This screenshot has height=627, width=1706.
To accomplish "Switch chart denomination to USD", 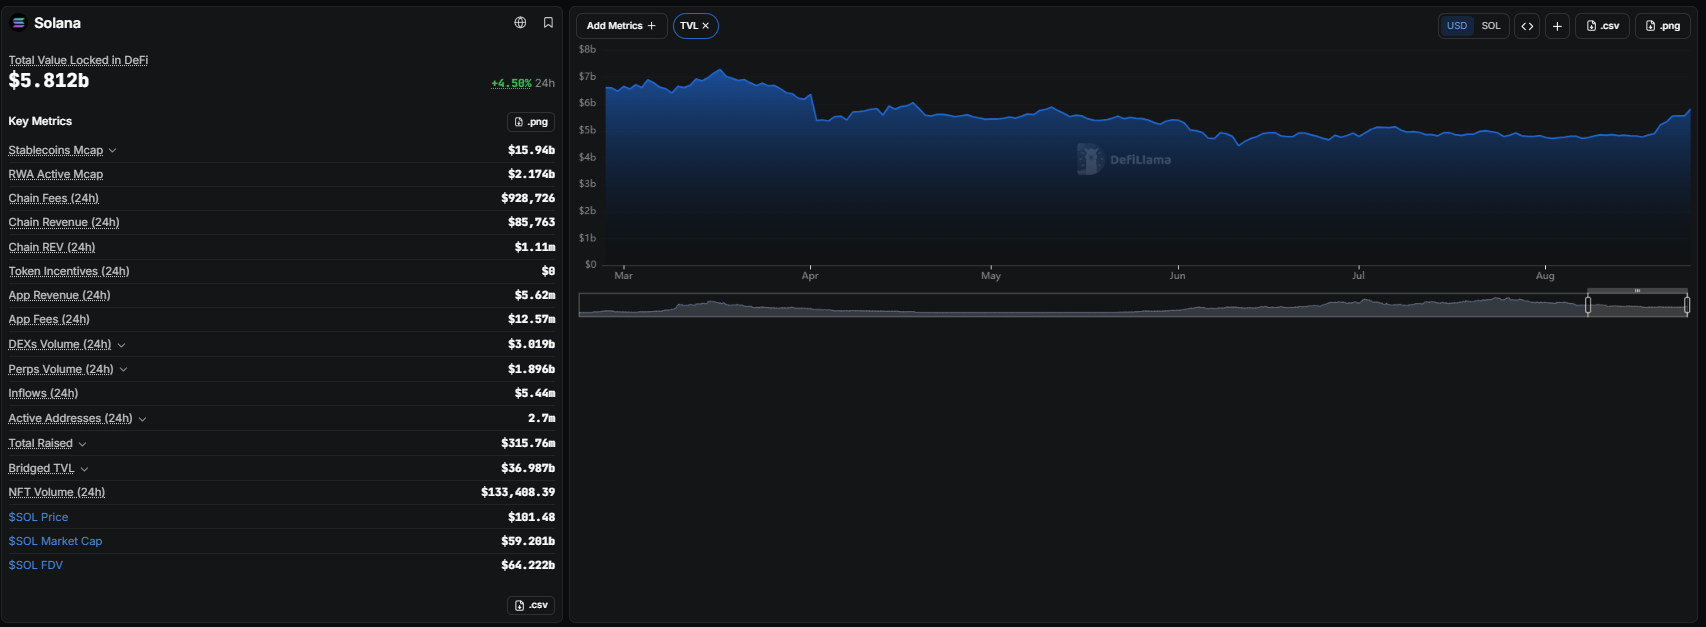I will (1457, 26).
